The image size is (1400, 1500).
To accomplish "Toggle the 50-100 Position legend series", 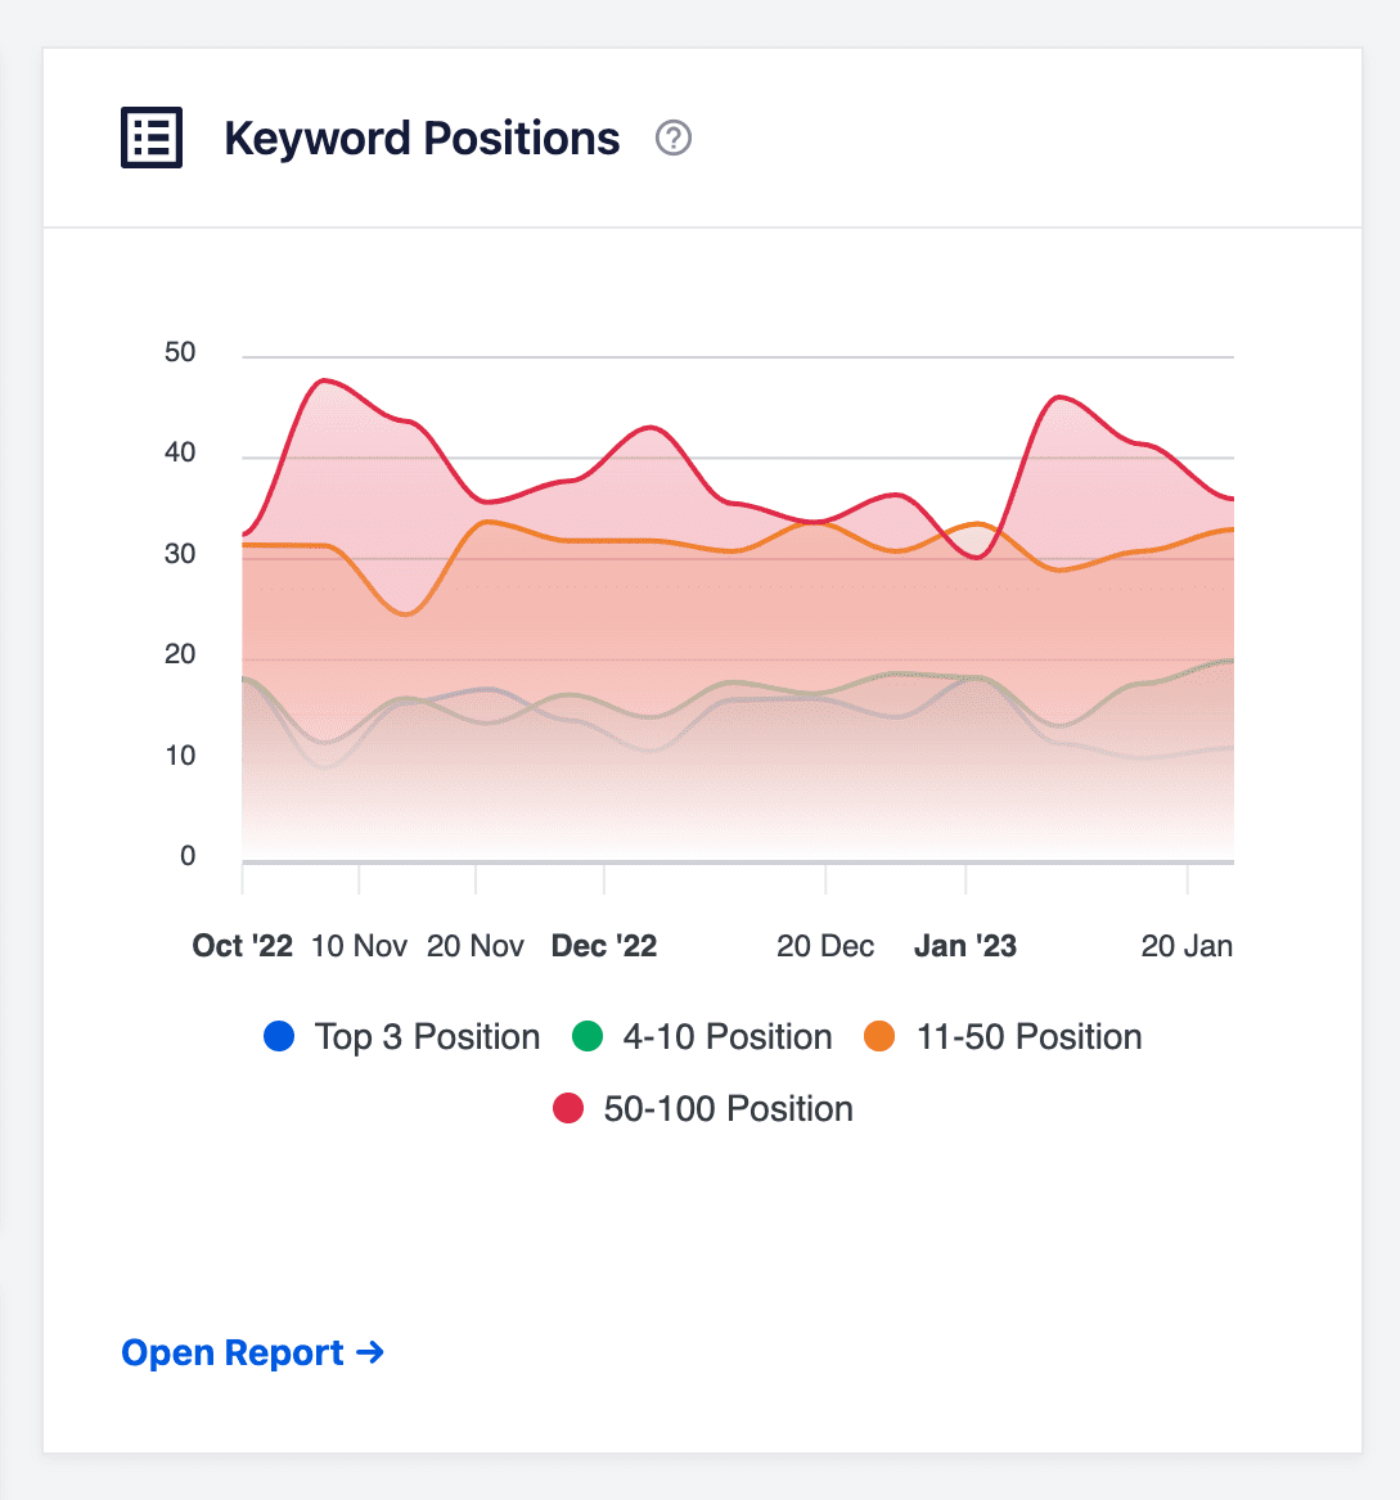I will click(703, 1109).
